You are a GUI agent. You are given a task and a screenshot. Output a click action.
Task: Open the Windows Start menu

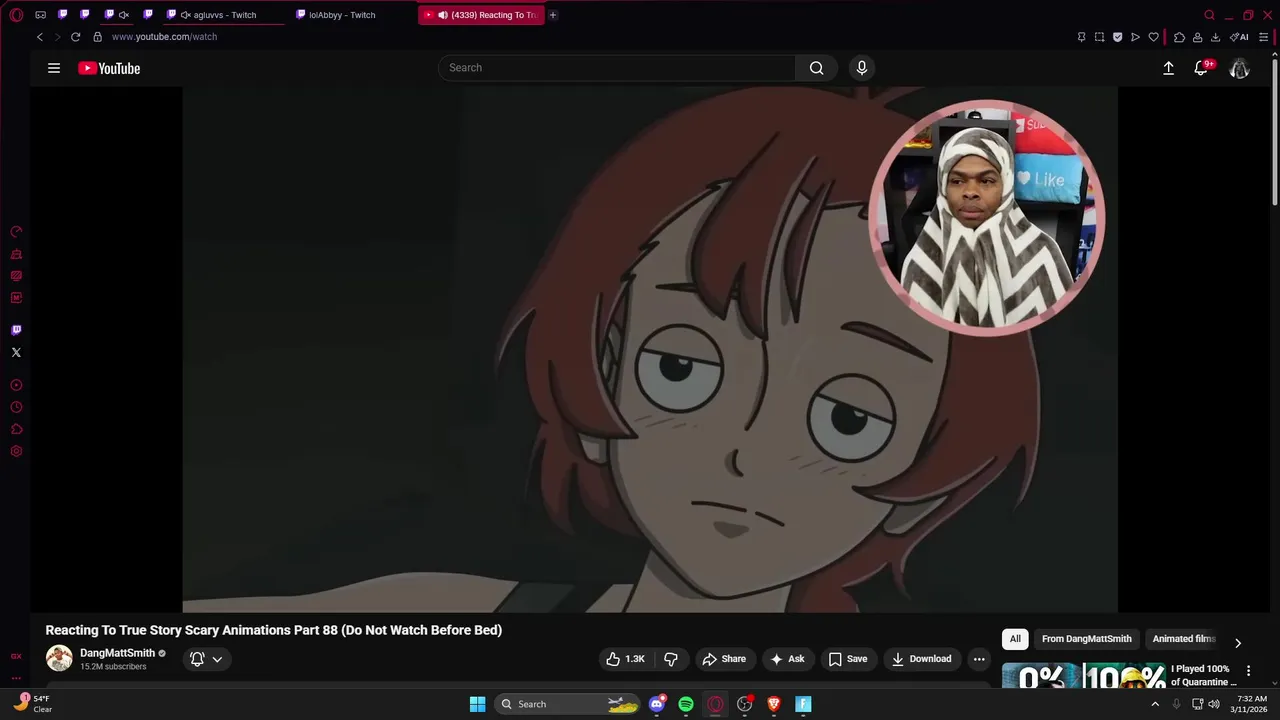(477, 704)
